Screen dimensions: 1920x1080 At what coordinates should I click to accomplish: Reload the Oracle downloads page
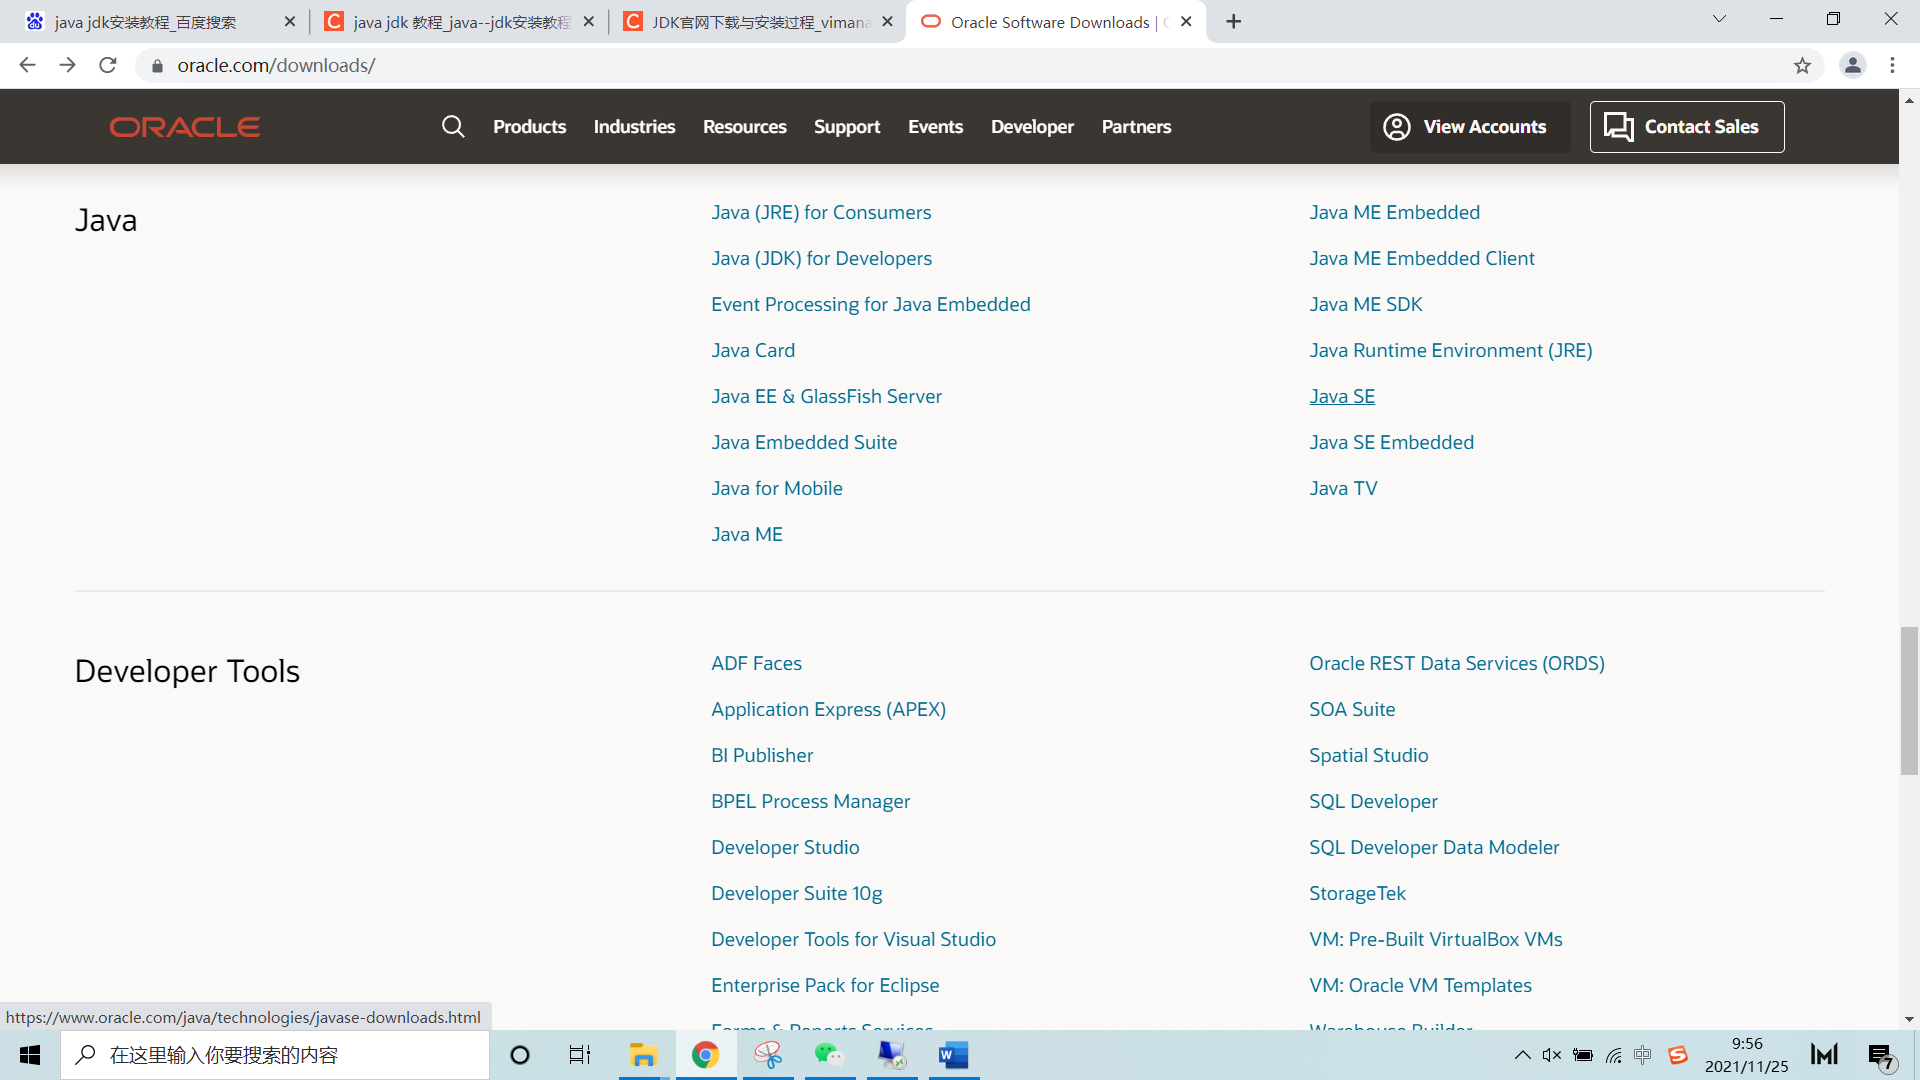[x=108, y=66]
